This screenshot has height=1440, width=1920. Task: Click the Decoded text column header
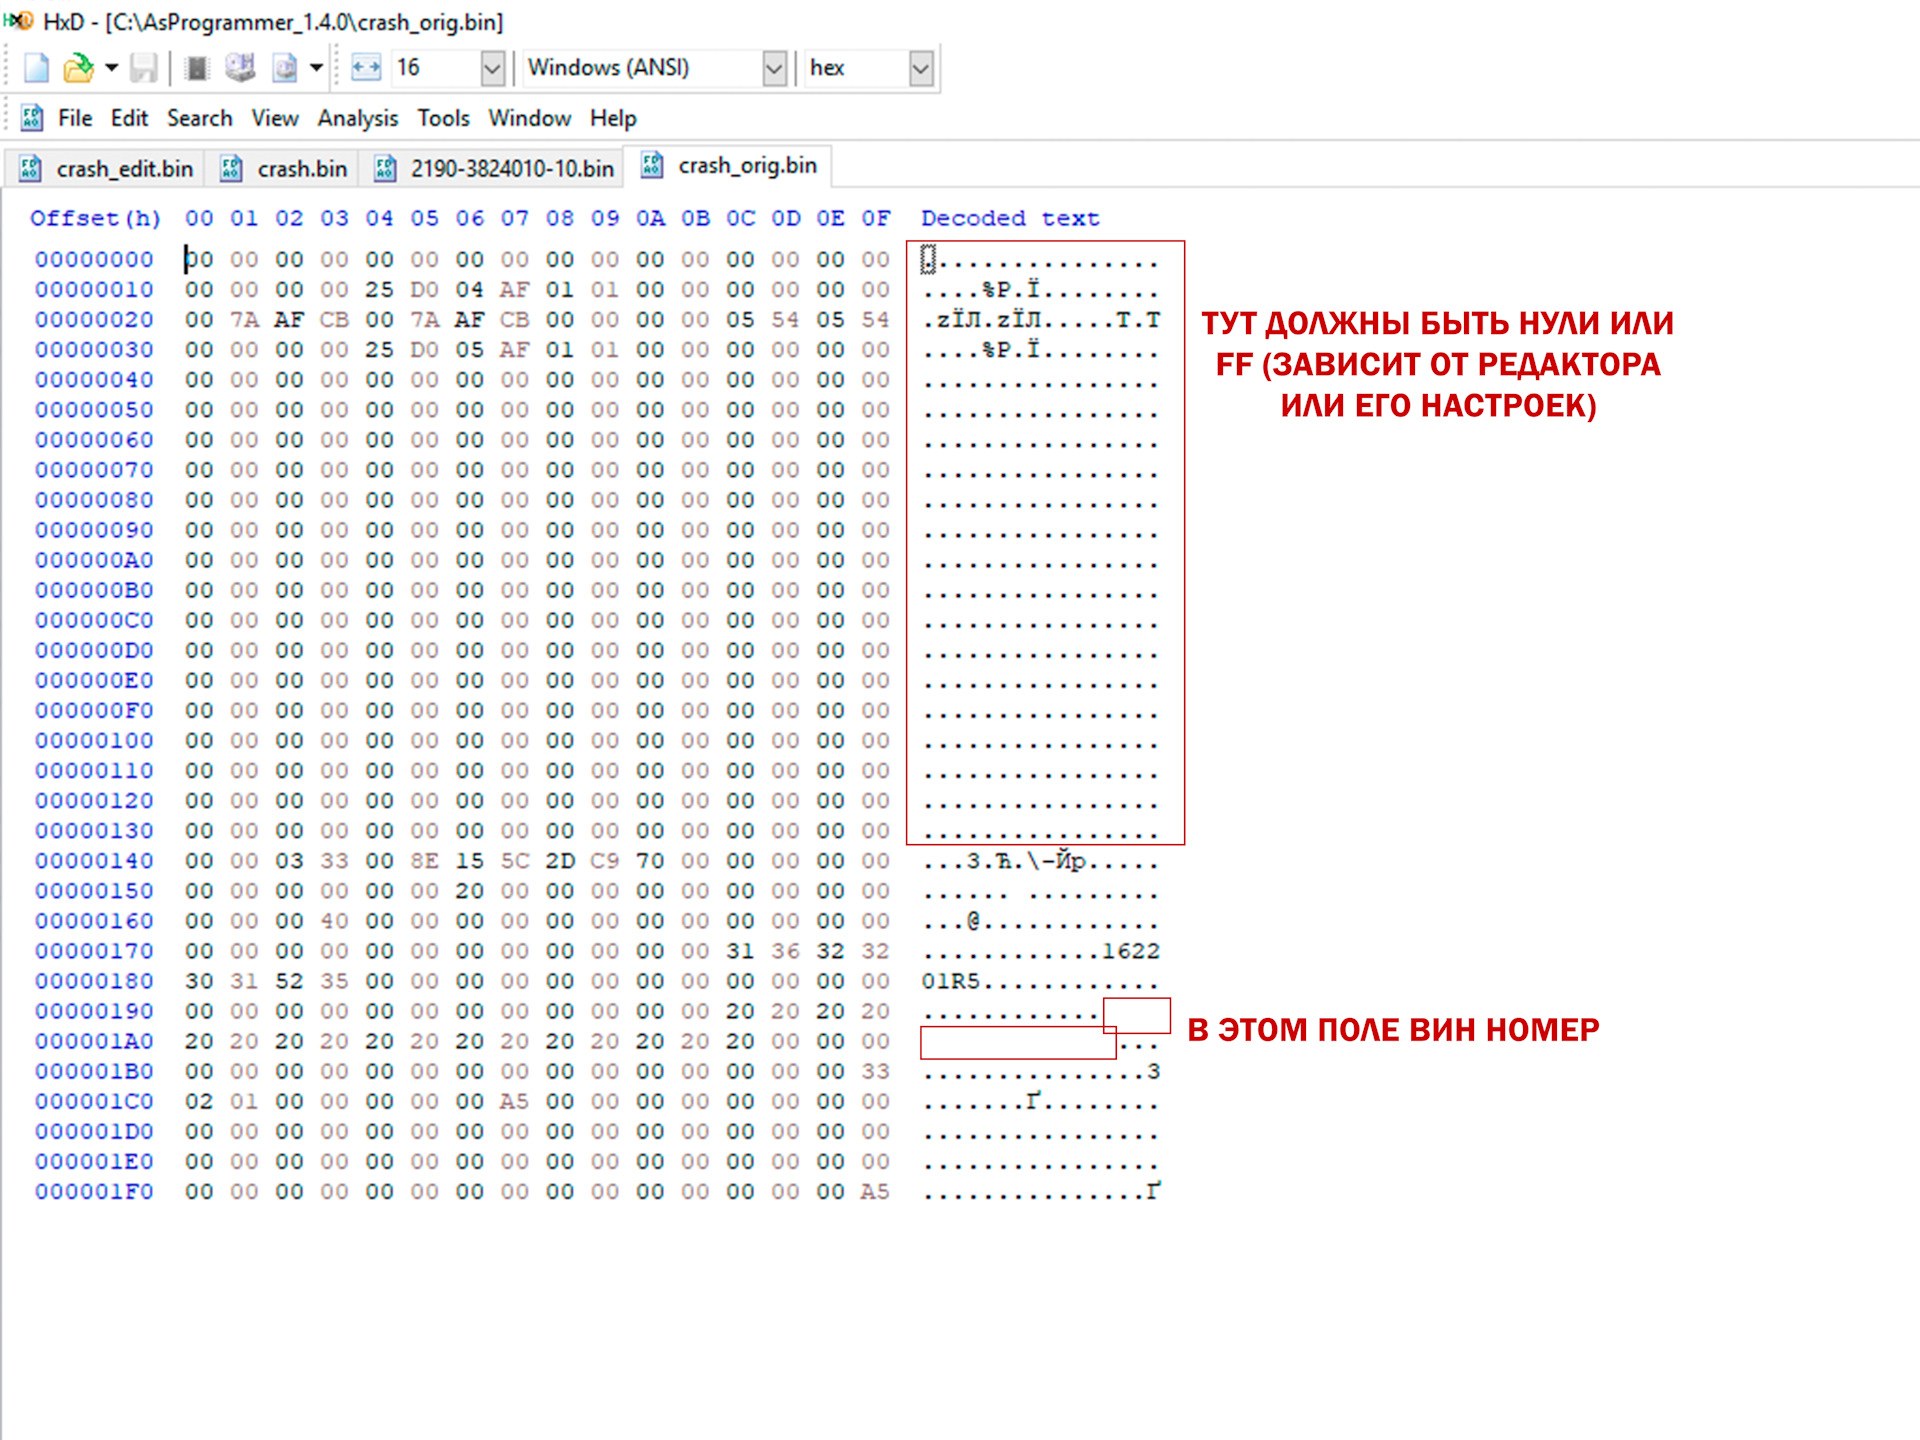(x=1009, y=218)
